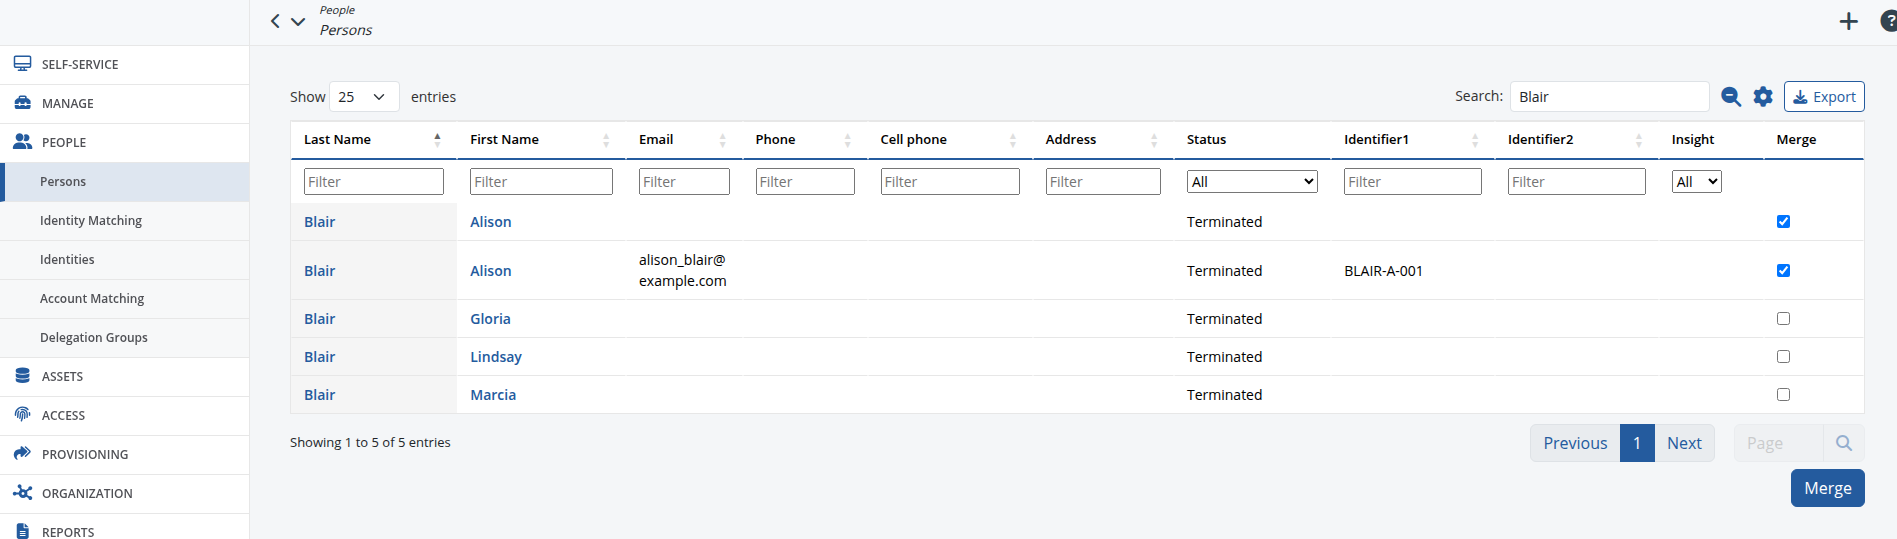The width and height of the screenshot is (1897, 539).
Task: Click the Phone filter field
Action: (805, 182)
